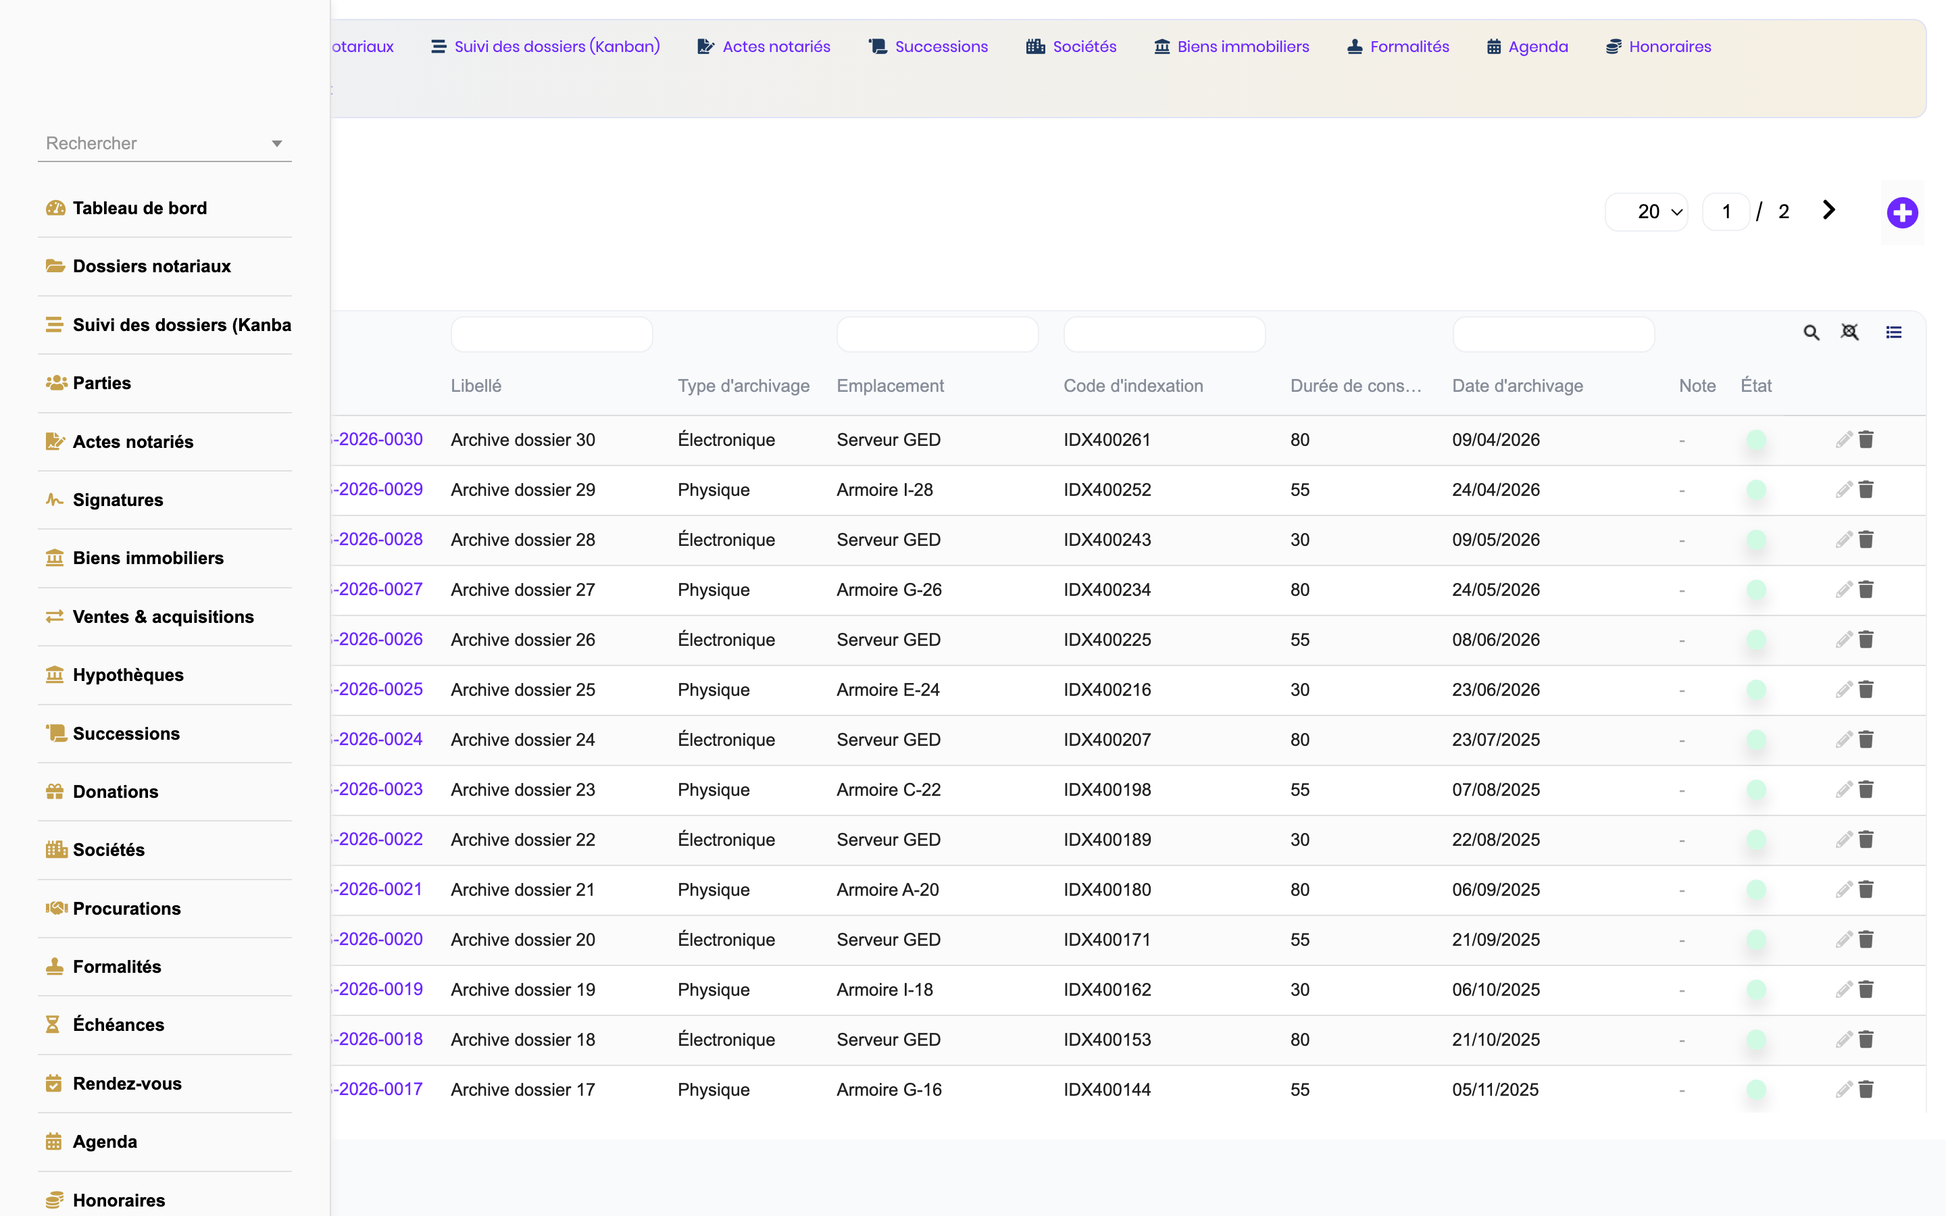Image resolution: width=1946 pixels, height=1216 pixels.
Task: Click the current page number field
Action: [x=1726, y=212]
